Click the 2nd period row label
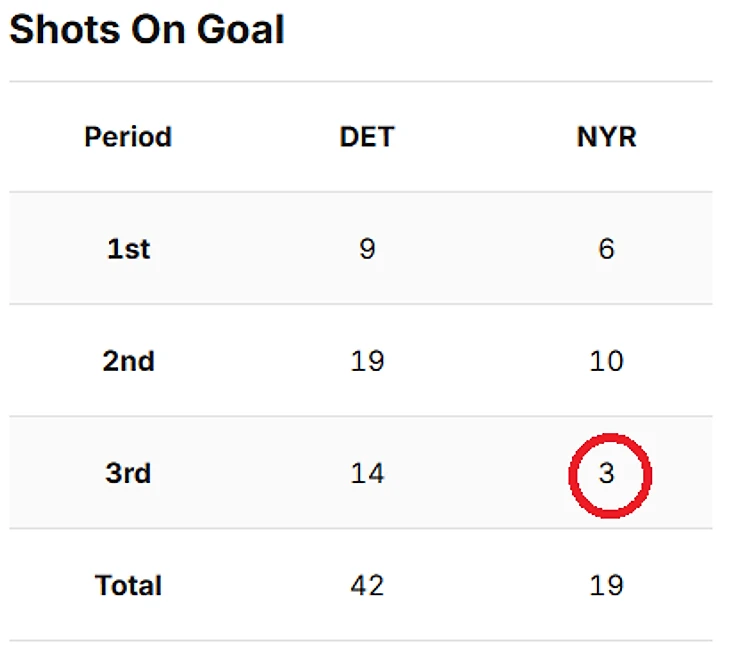The width and height of the screenshot is (730, 669). (128, 361)
